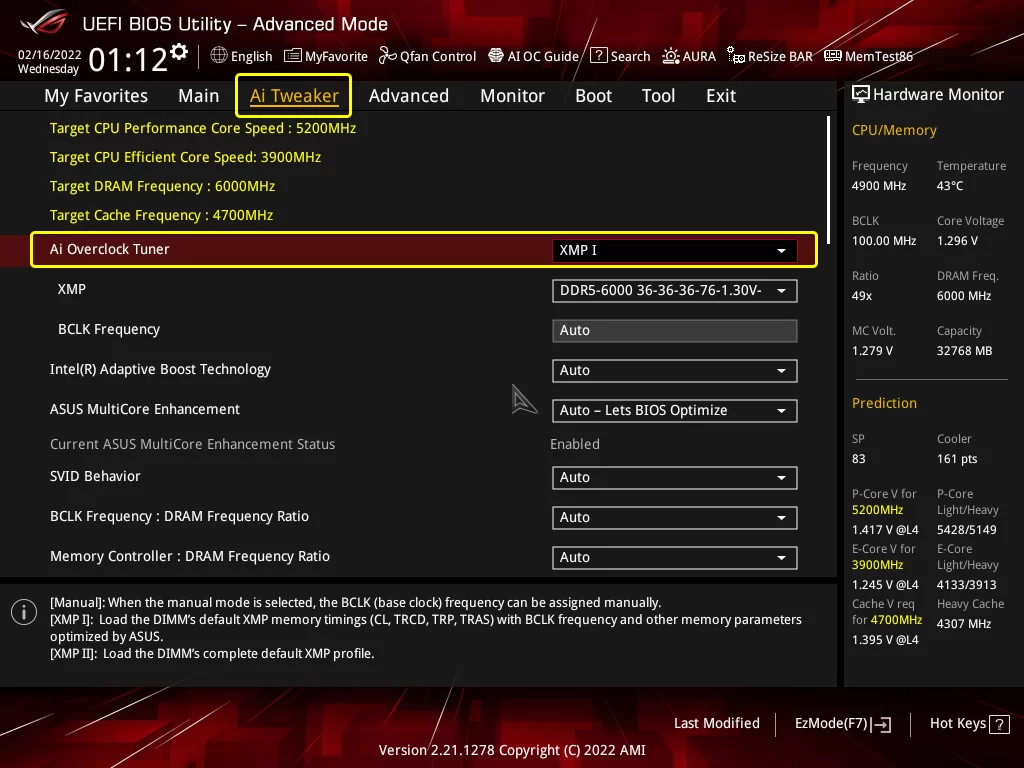Switch to the Advanced tab
This screenshot has width=1024, height=768.
(408, 96)
